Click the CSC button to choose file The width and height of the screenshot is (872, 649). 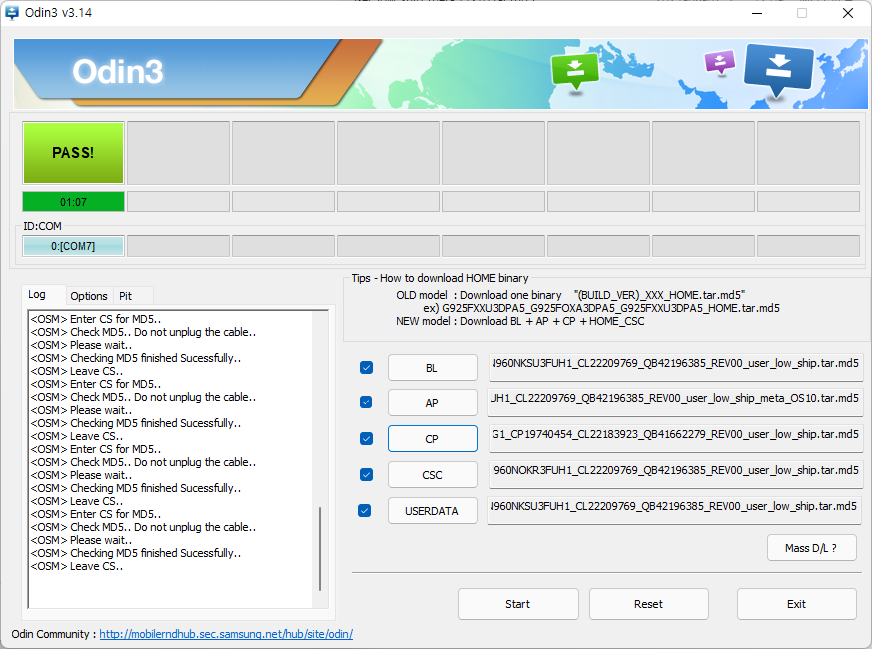(433, 475)
